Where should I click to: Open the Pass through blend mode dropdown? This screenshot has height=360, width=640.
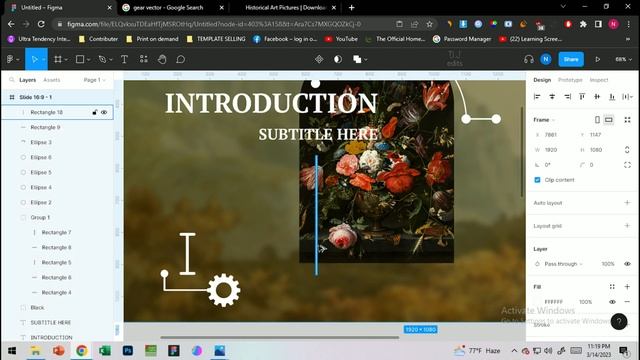coord(564,264)
